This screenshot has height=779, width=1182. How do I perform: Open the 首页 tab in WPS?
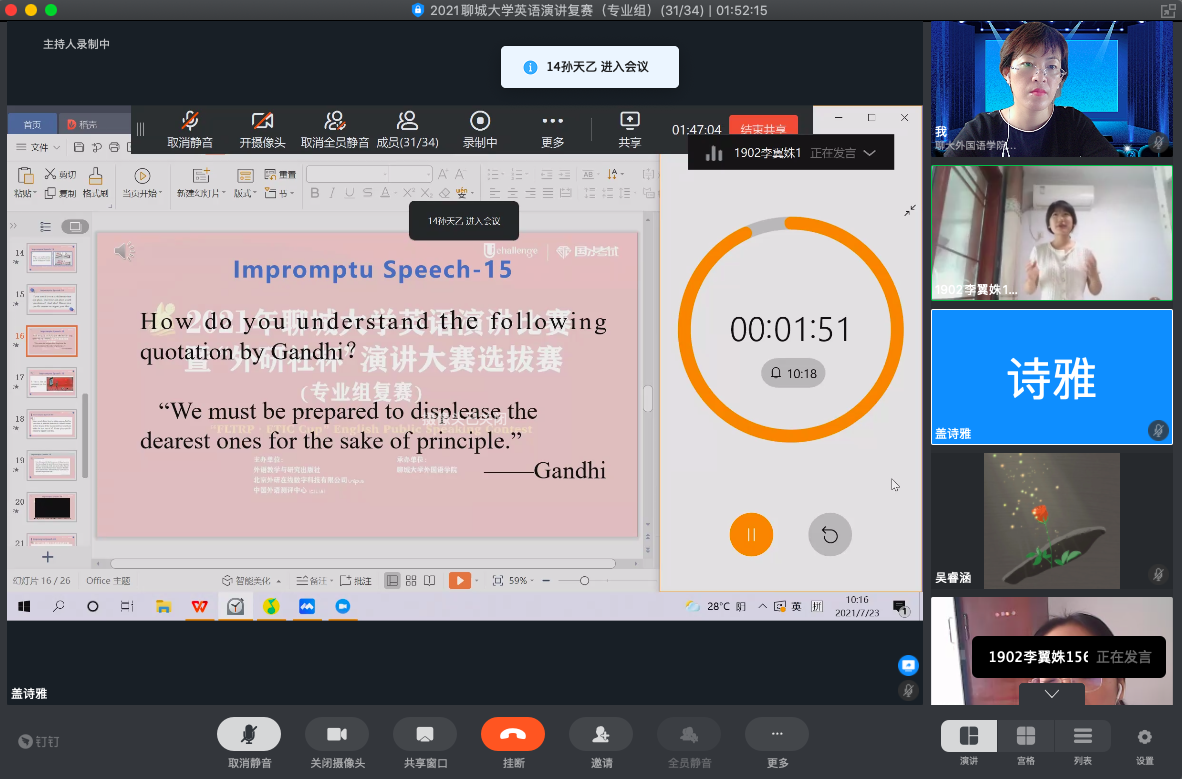pos(32,125)
